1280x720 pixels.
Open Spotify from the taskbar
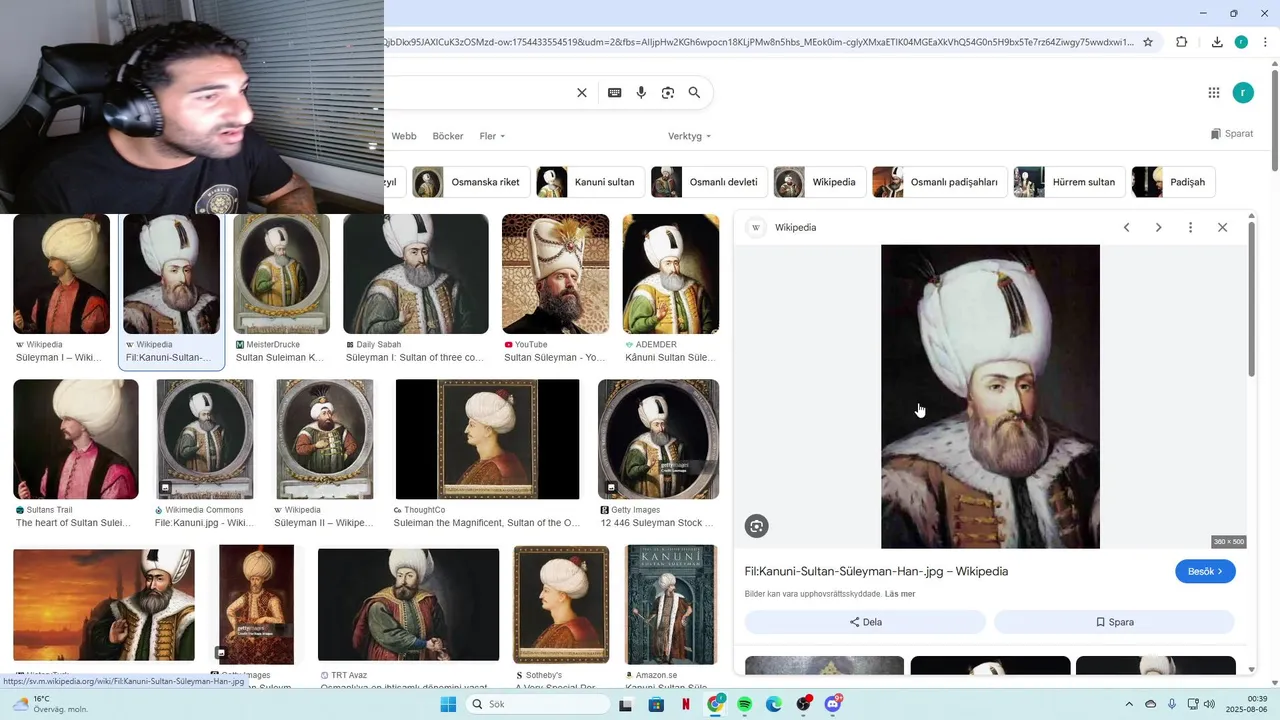pyautogui.click(x=744, y=704)
